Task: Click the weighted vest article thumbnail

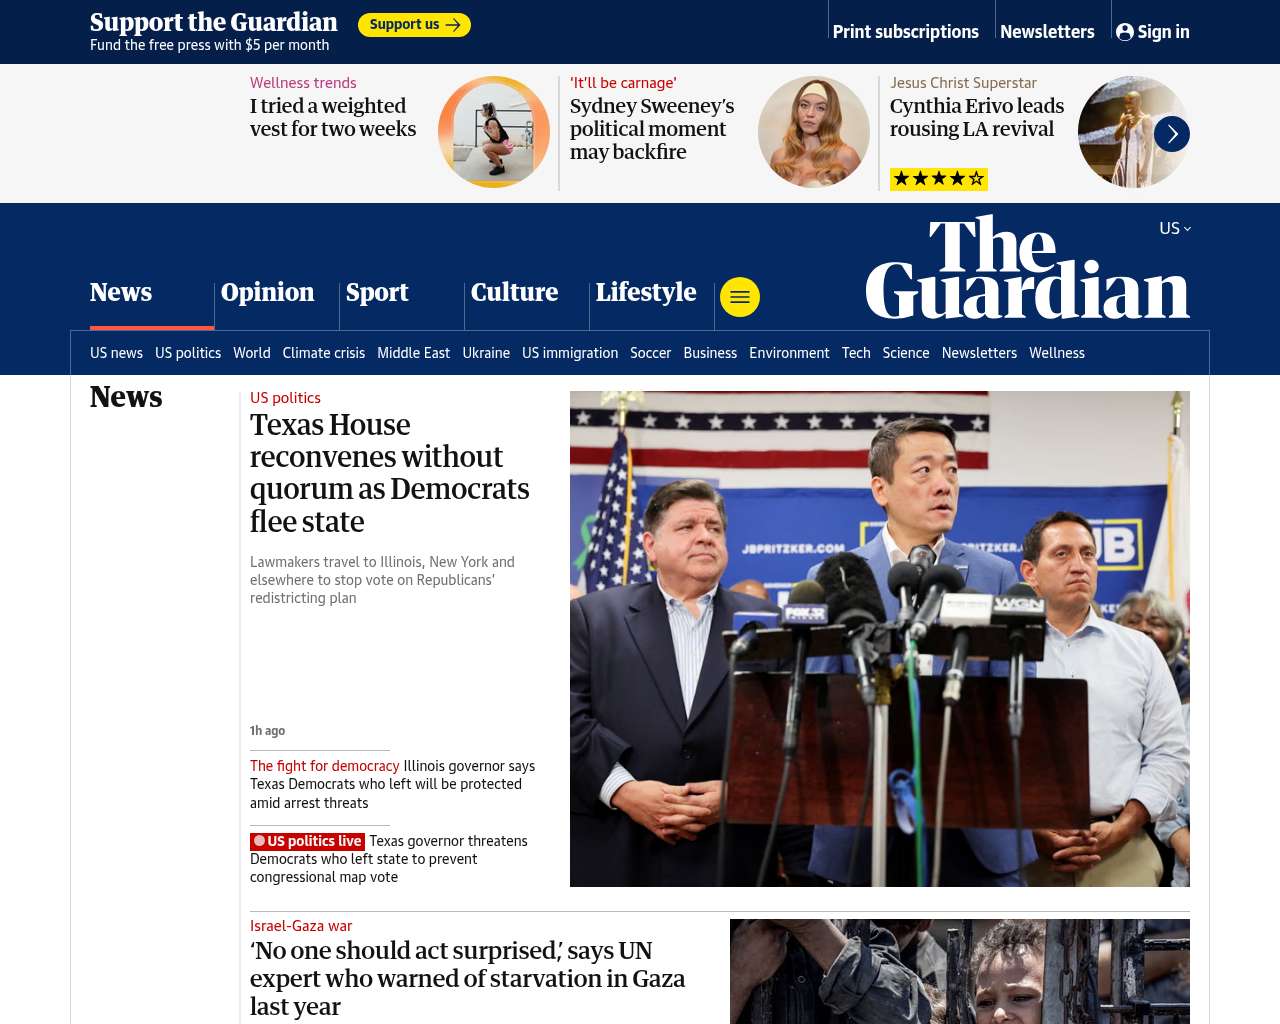Action: pos(494,132)
